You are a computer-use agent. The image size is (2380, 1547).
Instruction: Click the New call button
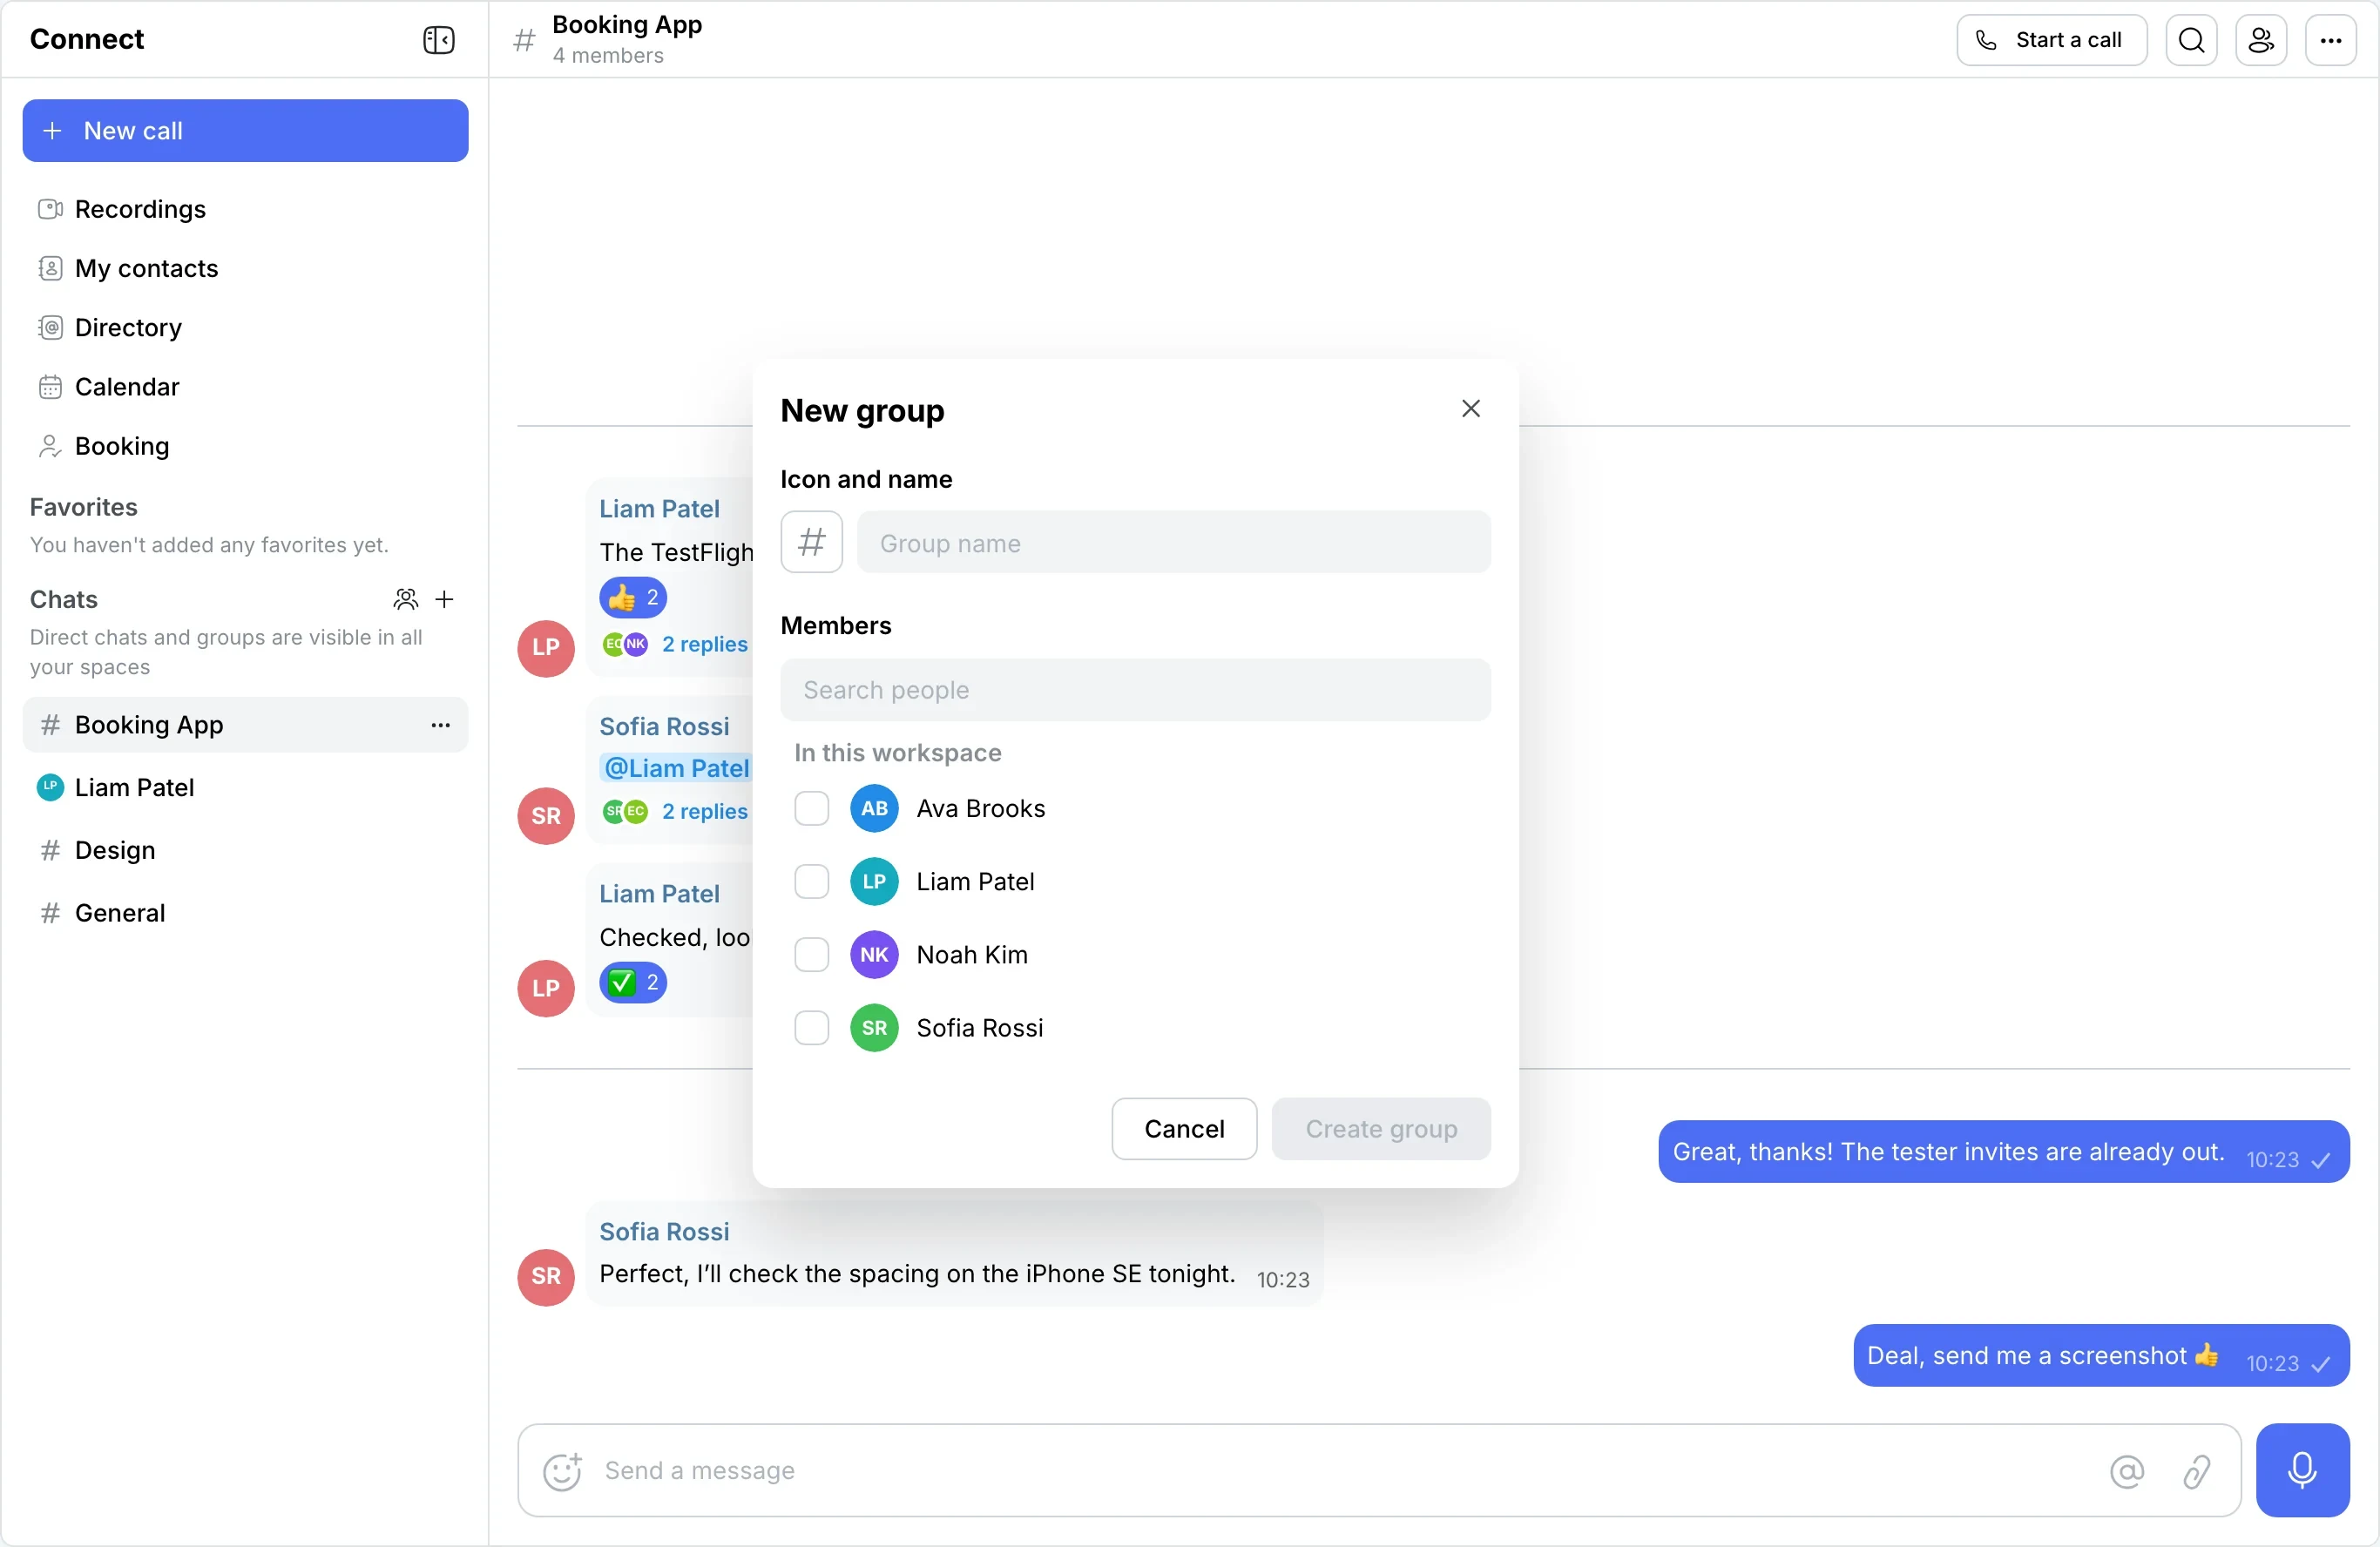245,130
